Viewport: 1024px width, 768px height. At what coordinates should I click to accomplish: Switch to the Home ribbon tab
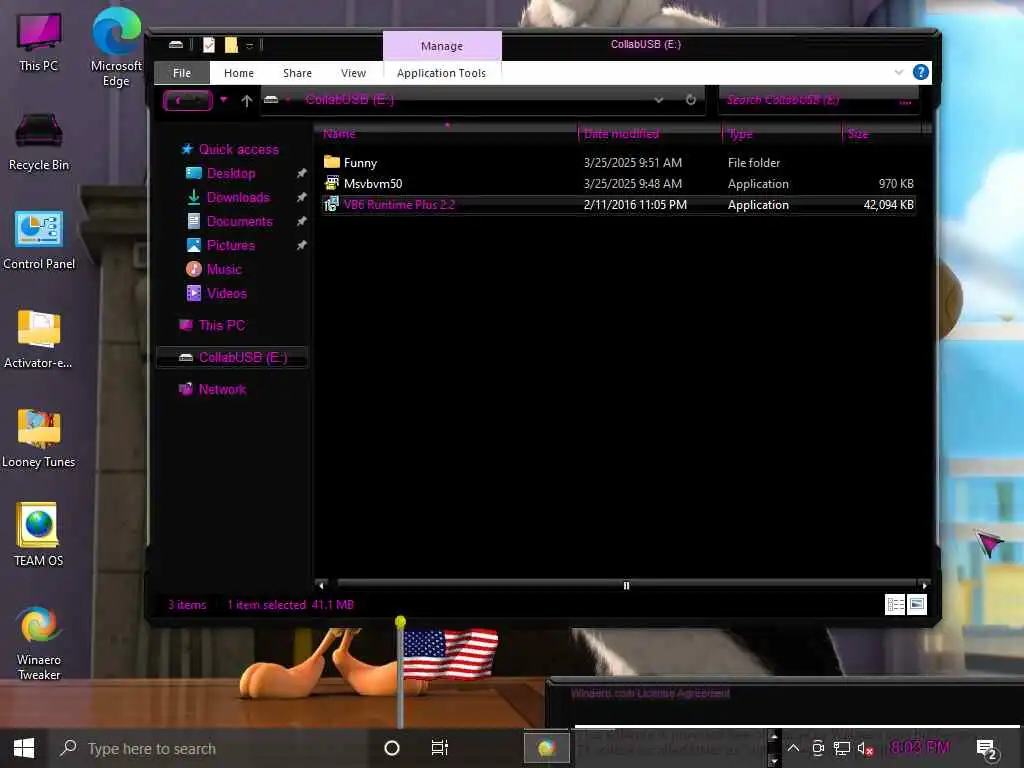coord(238,72)
